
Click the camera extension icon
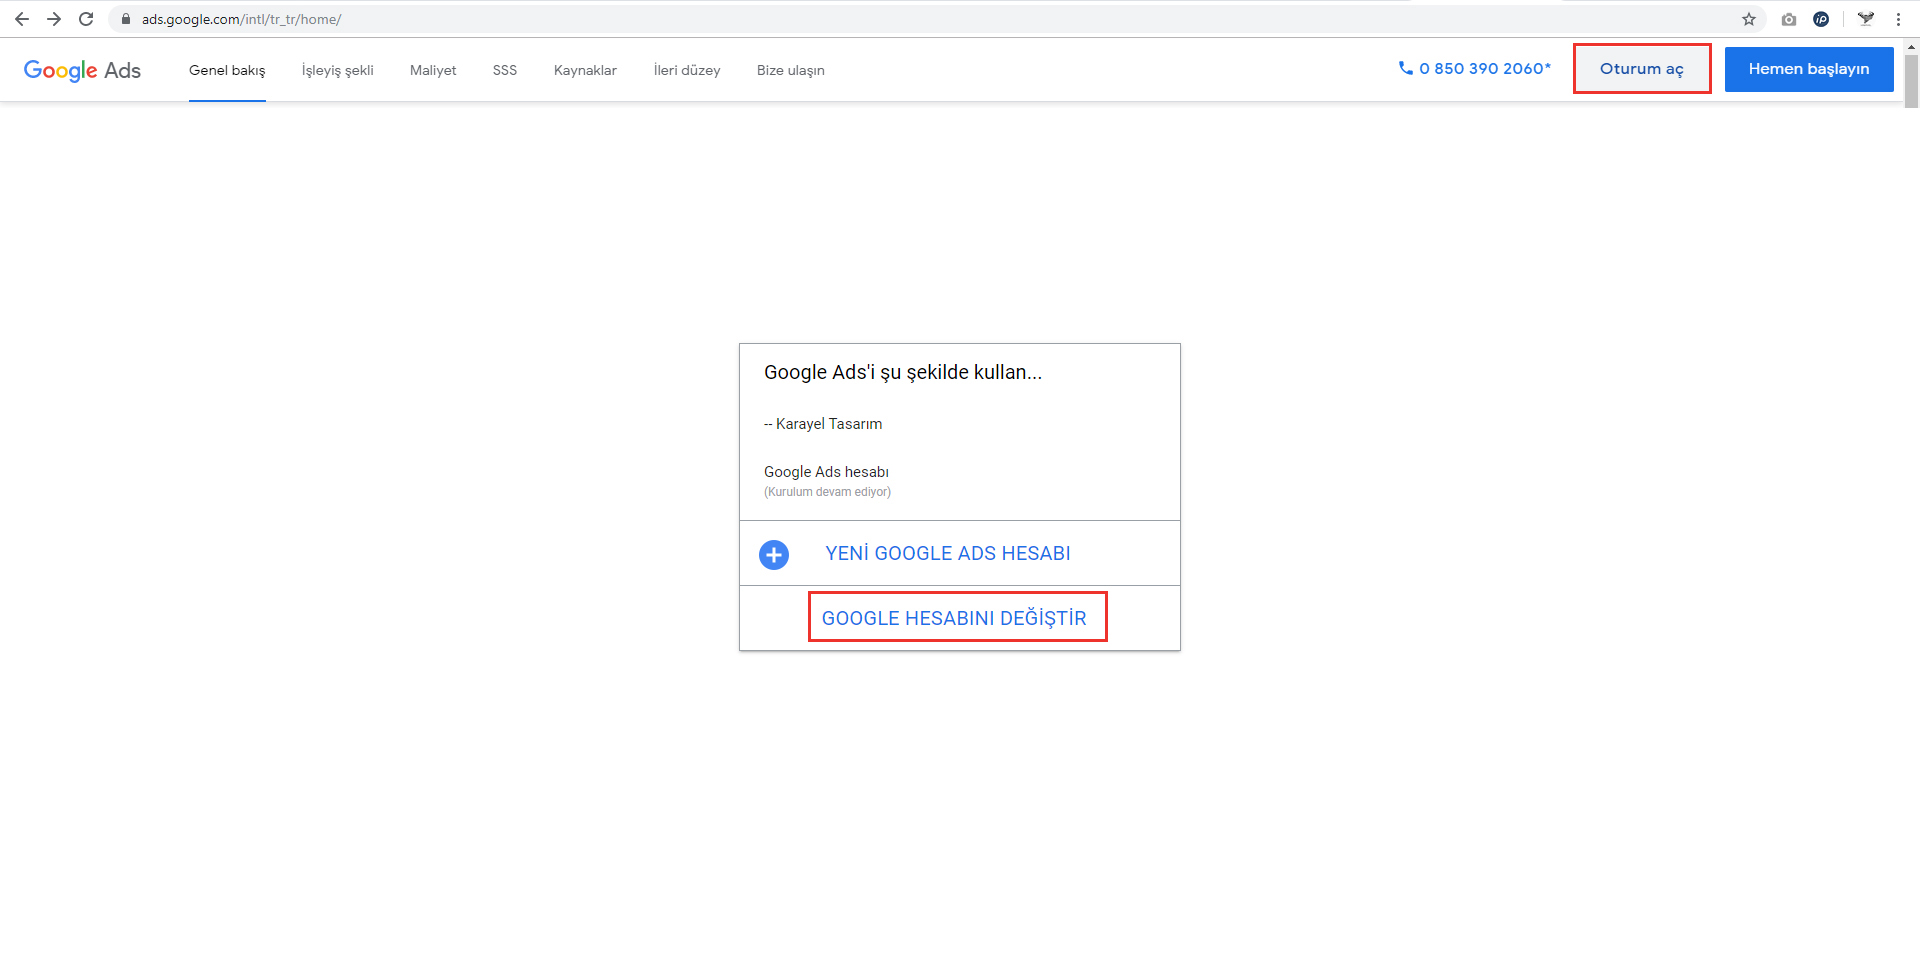[1789, 19]
